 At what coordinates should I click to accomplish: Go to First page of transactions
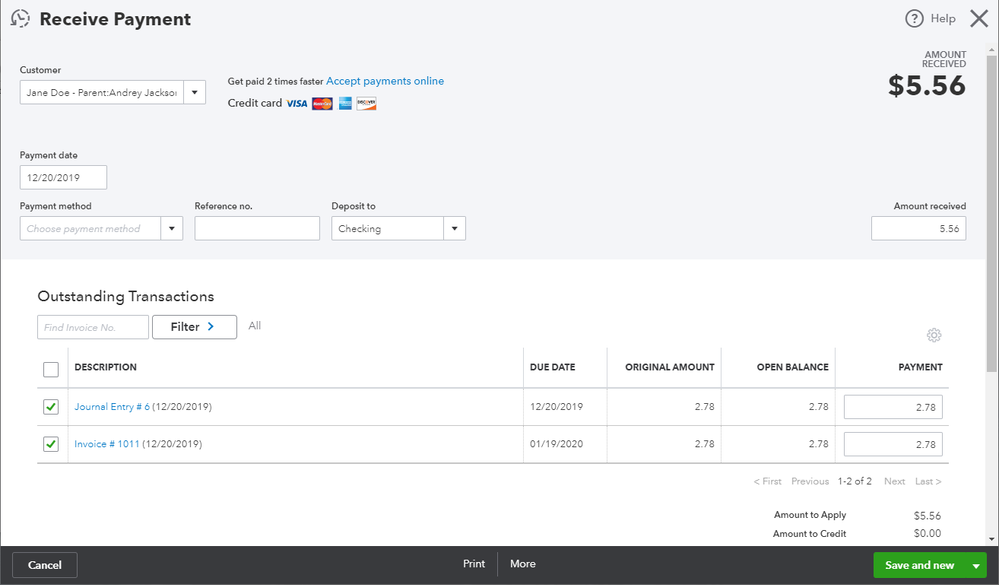(768, 481)
